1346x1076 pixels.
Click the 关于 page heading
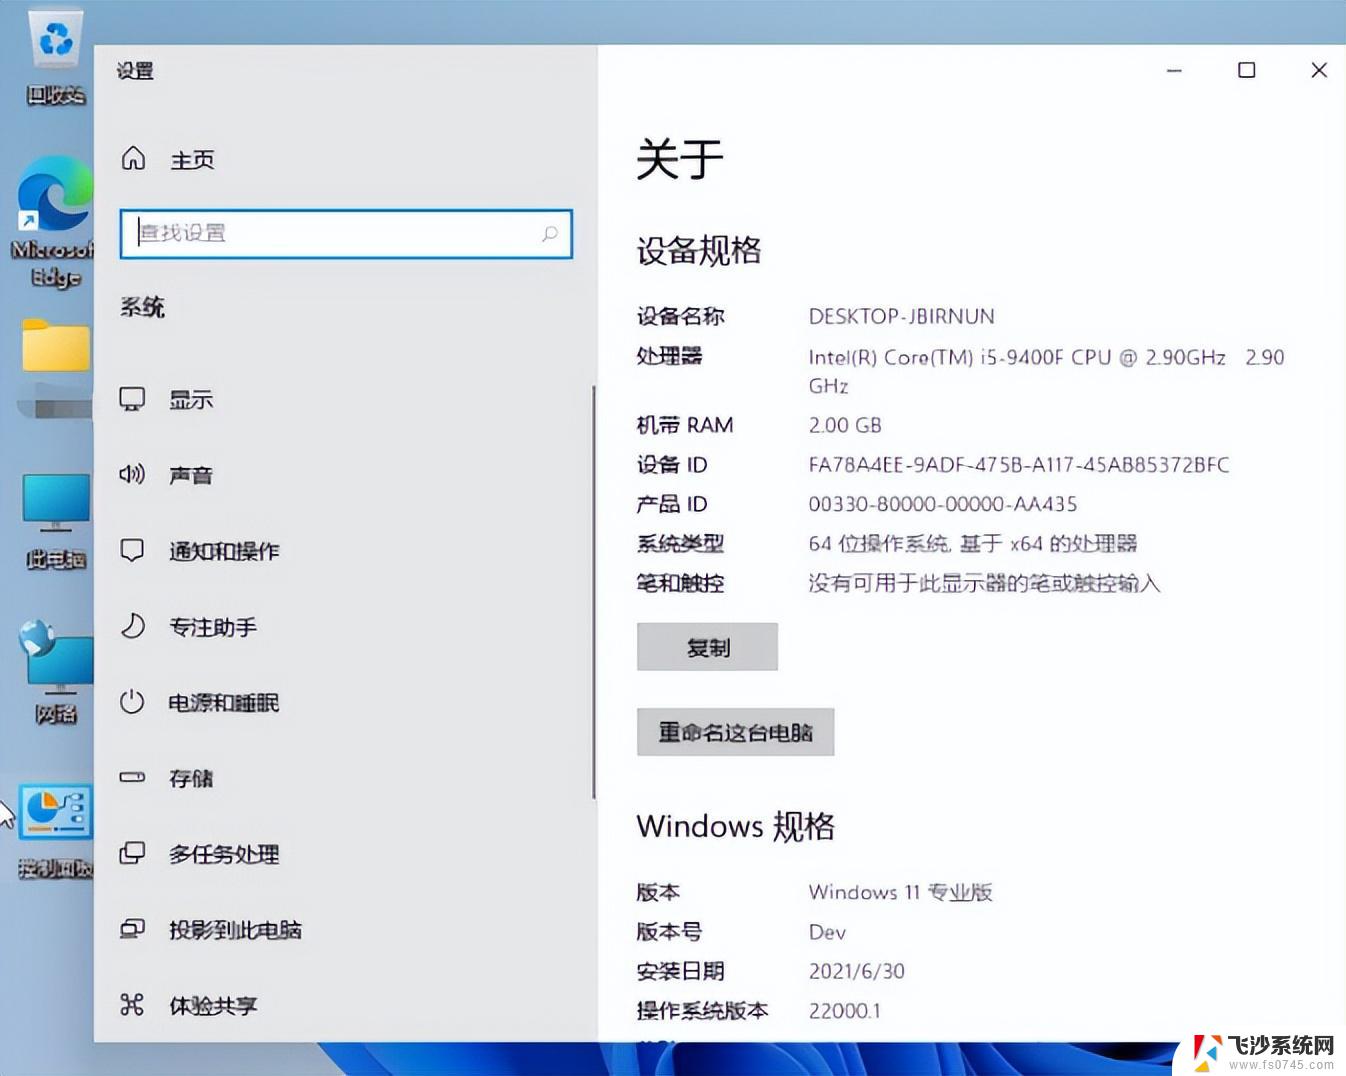(680, 159)
